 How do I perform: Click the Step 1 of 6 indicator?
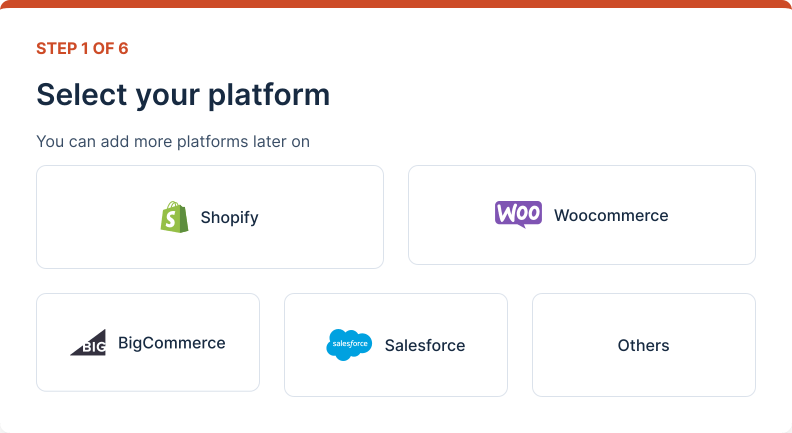82,48
